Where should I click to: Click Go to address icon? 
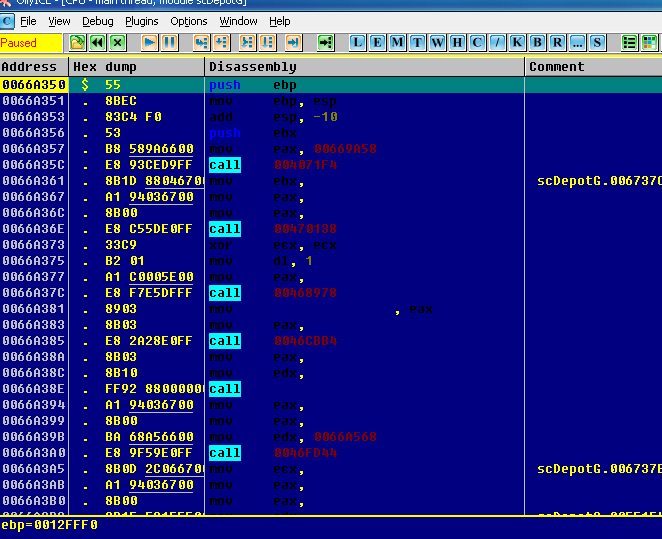[x=326, y=43]
